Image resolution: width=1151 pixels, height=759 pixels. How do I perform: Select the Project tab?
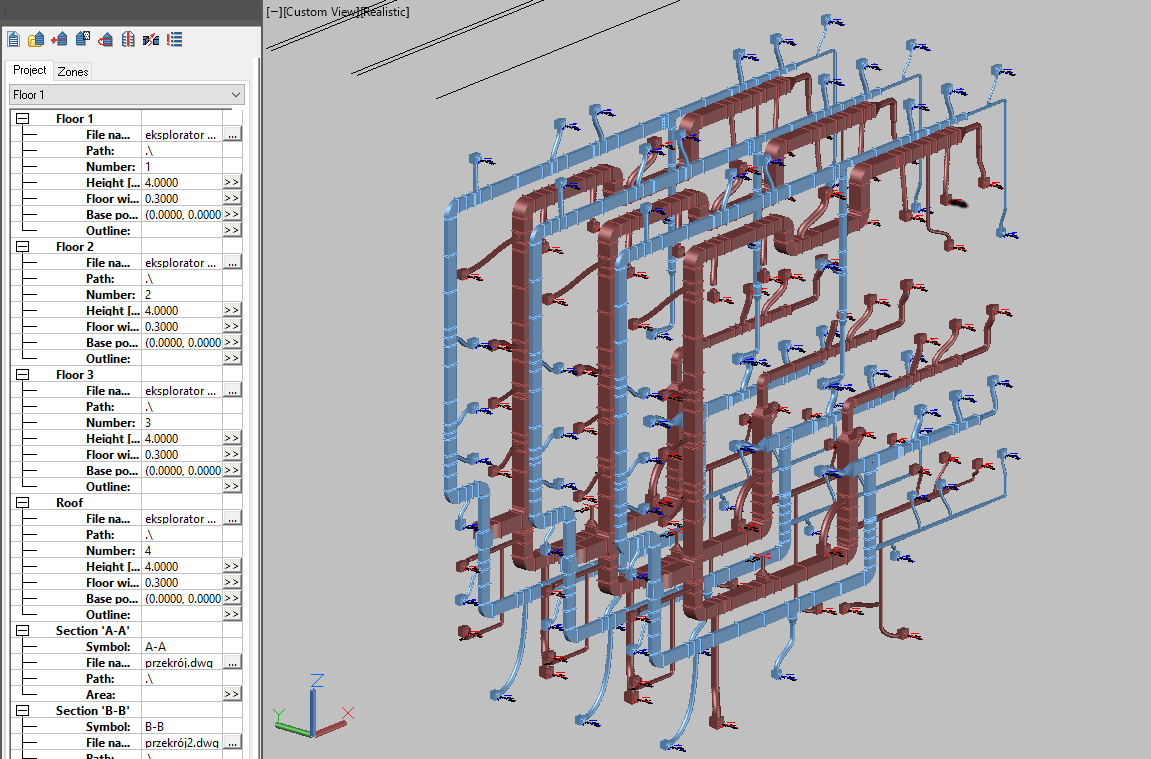30,71
